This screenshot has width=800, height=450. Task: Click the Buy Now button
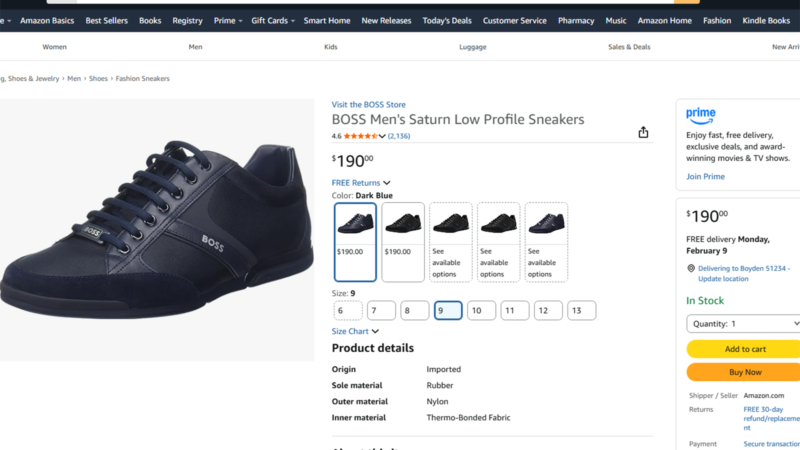pos(744,372)
